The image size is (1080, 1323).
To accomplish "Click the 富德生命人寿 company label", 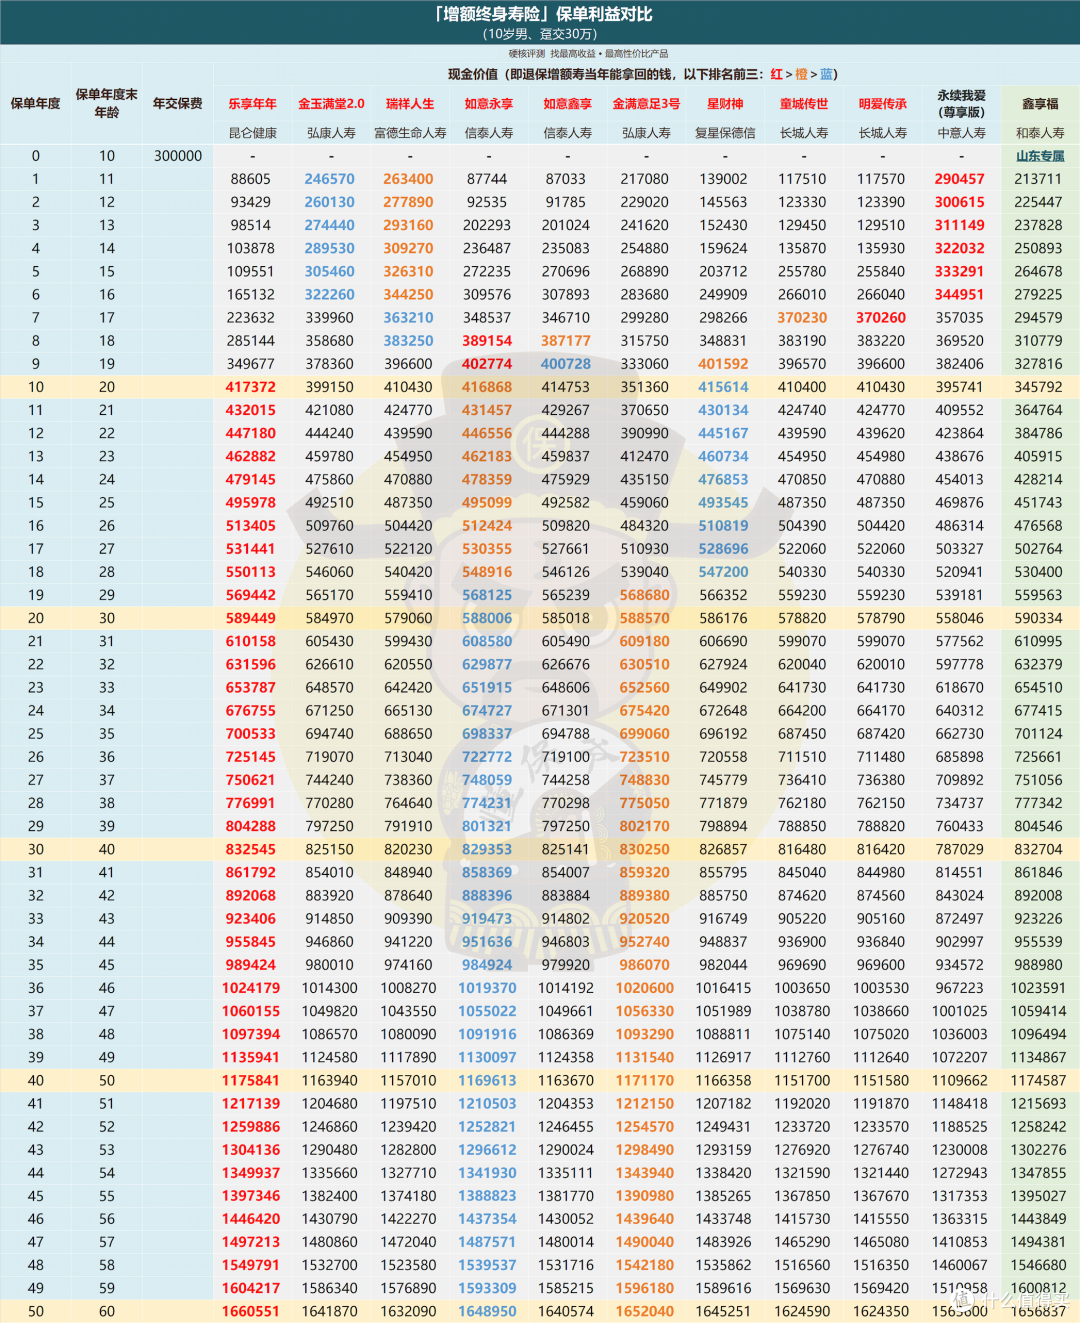I will click(x=410, y=133).
